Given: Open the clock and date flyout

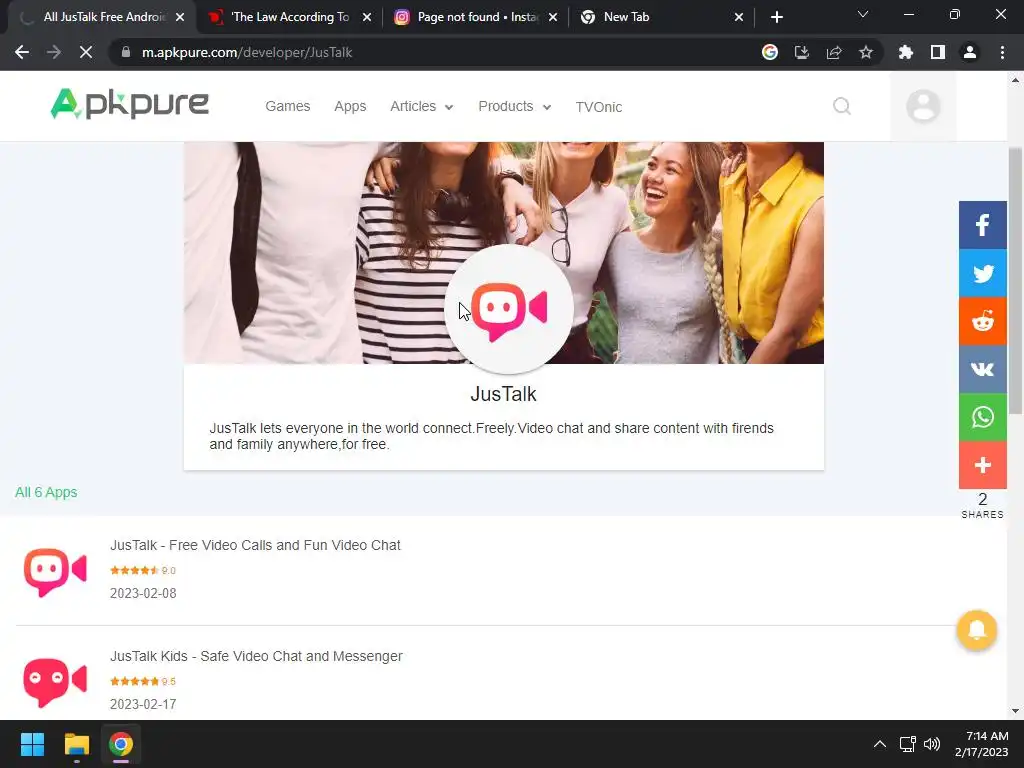Looking at the screenshot, I should (982, 744).
